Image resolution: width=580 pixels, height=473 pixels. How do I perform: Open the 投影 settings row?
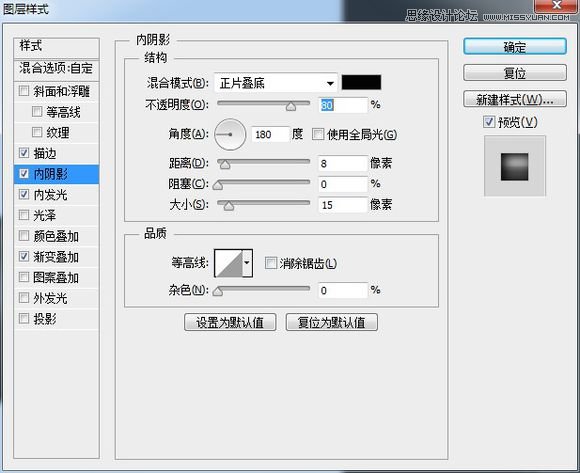click(57, 319)
